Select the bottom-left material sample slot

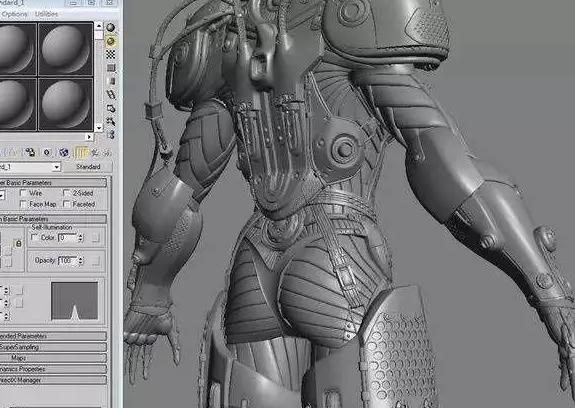pos(18,104)
